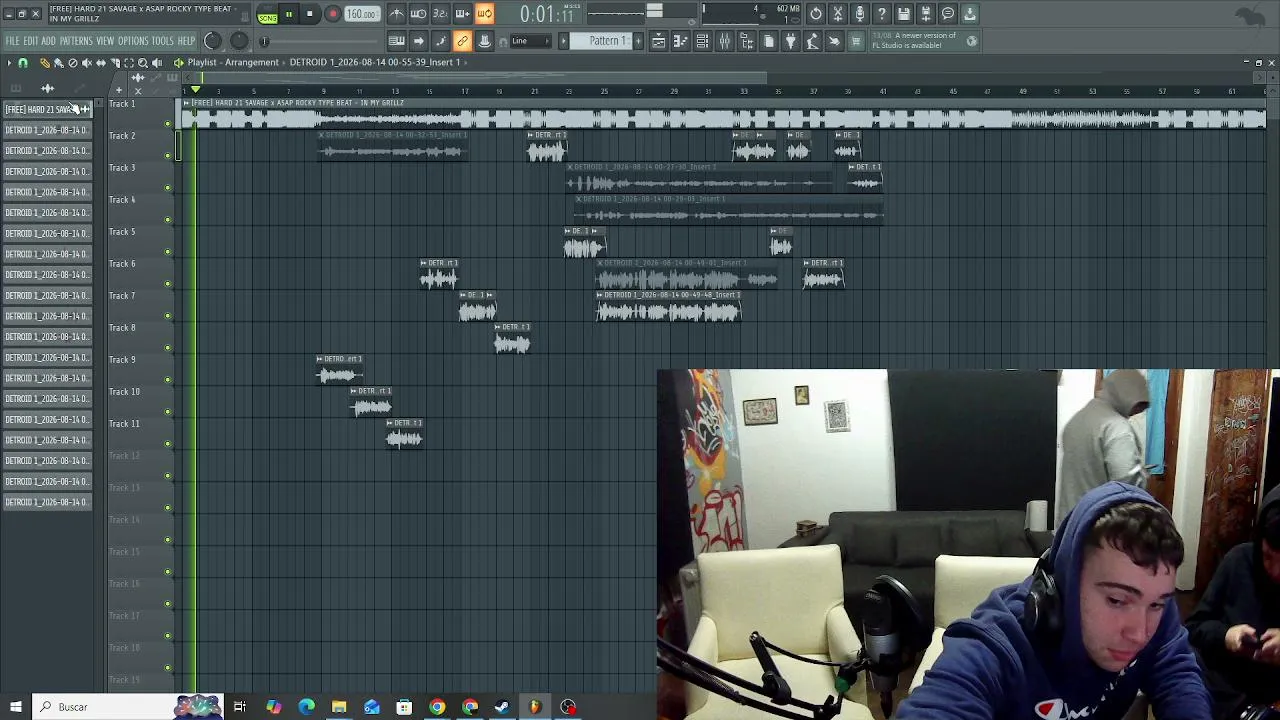The width and height of the screenshot is (1280, 720).
Task: Adjust the master volume knob
Action: tap(213, 41)
